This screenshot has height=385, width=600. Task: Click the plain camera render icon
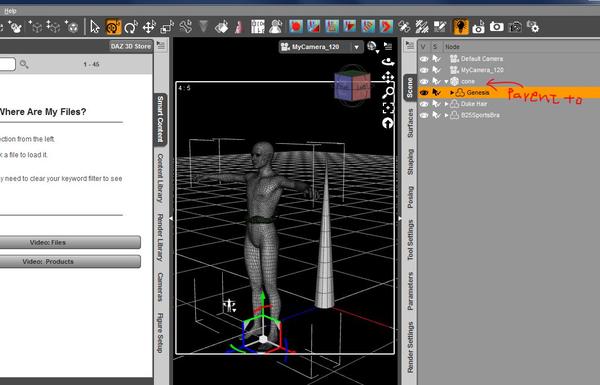click(x=497, y=27)
